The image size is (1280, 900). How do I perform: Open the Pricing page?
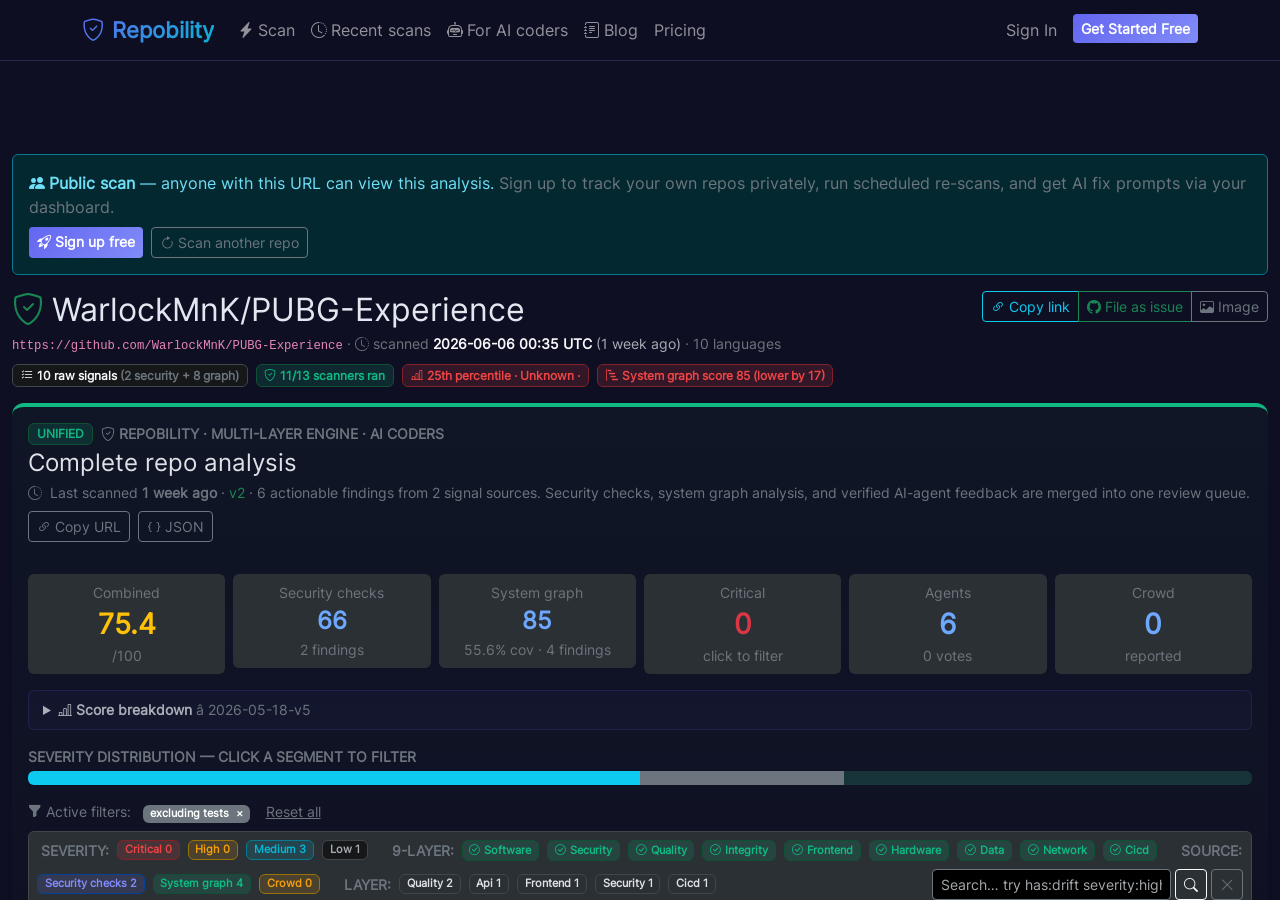[680, 30]
